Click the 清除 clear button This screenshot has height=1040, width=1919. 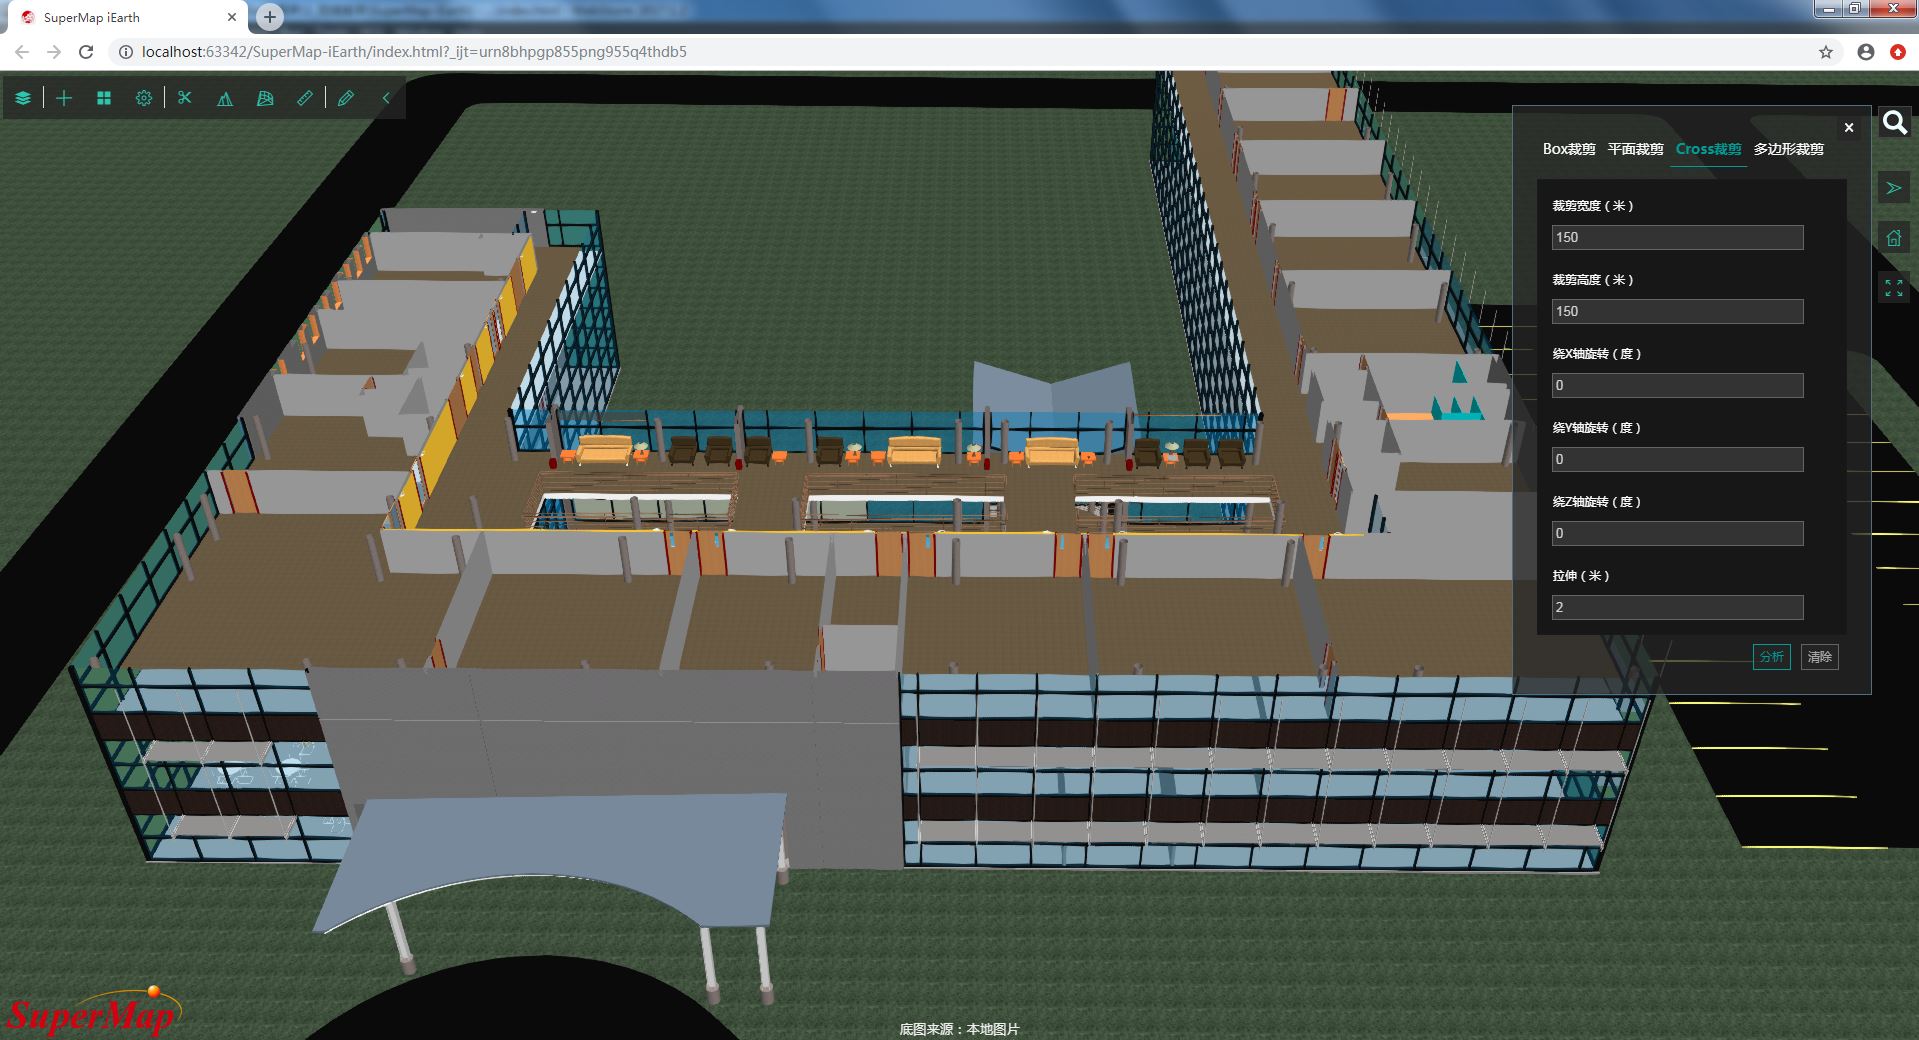(1819, 657)
